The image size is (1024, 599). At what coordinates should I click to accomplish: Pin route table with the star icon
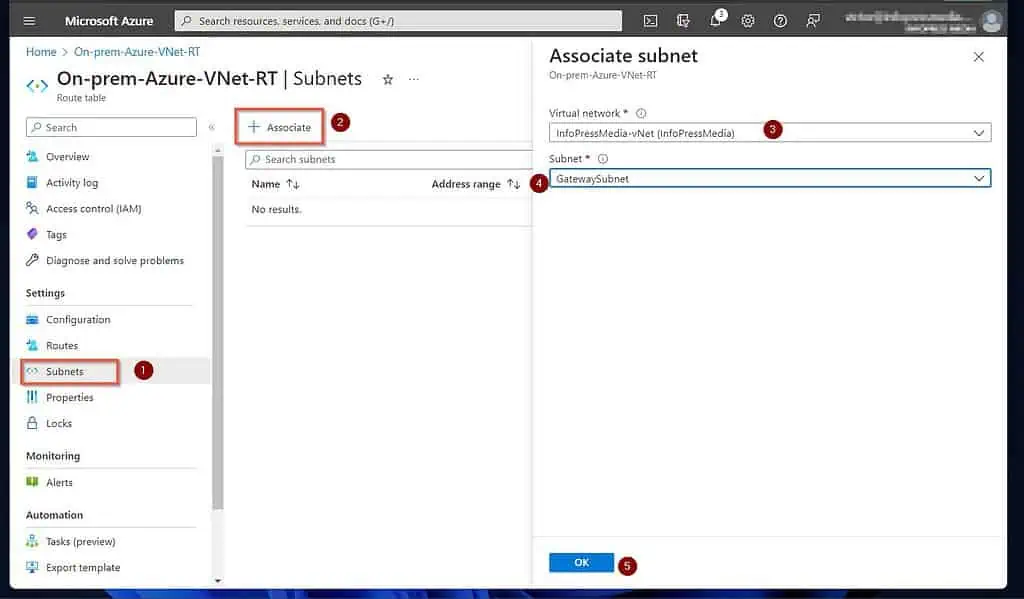388,79
